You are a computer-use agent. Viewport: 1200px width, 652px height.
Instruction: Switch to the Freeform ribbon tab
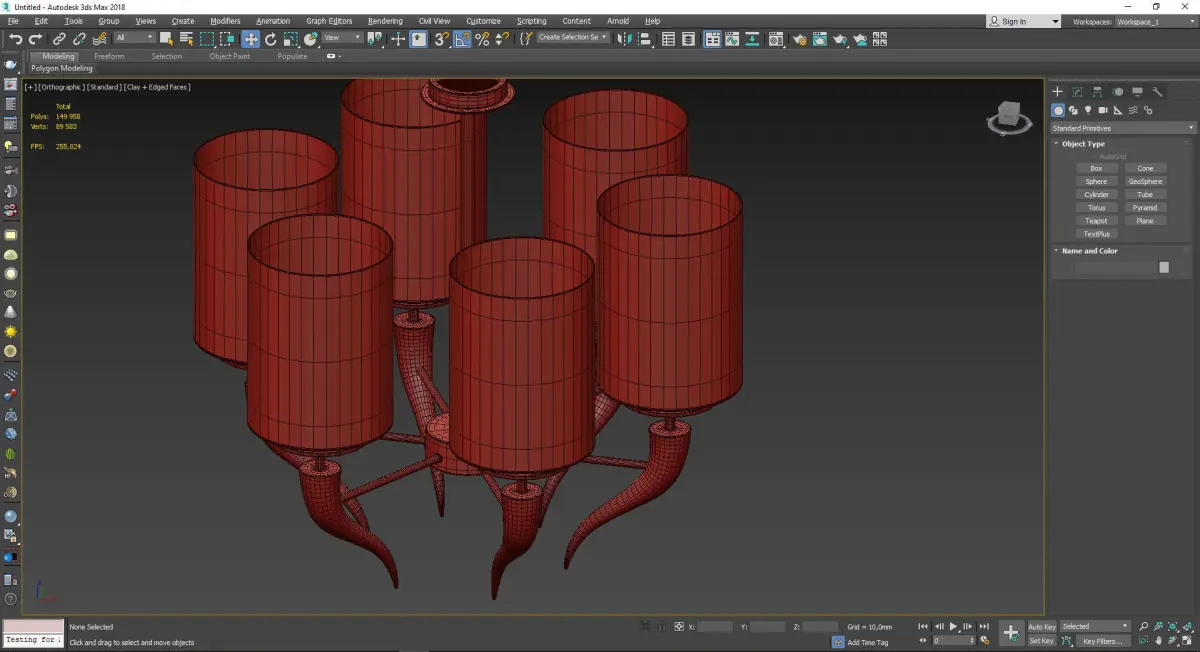(109, 56)
